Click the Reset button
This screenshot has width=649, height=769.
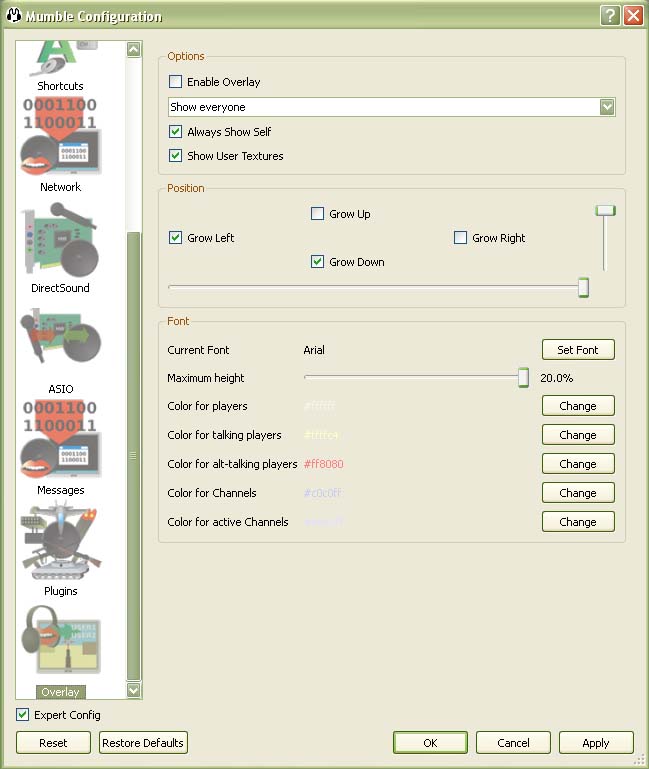[x=53, y=743]
